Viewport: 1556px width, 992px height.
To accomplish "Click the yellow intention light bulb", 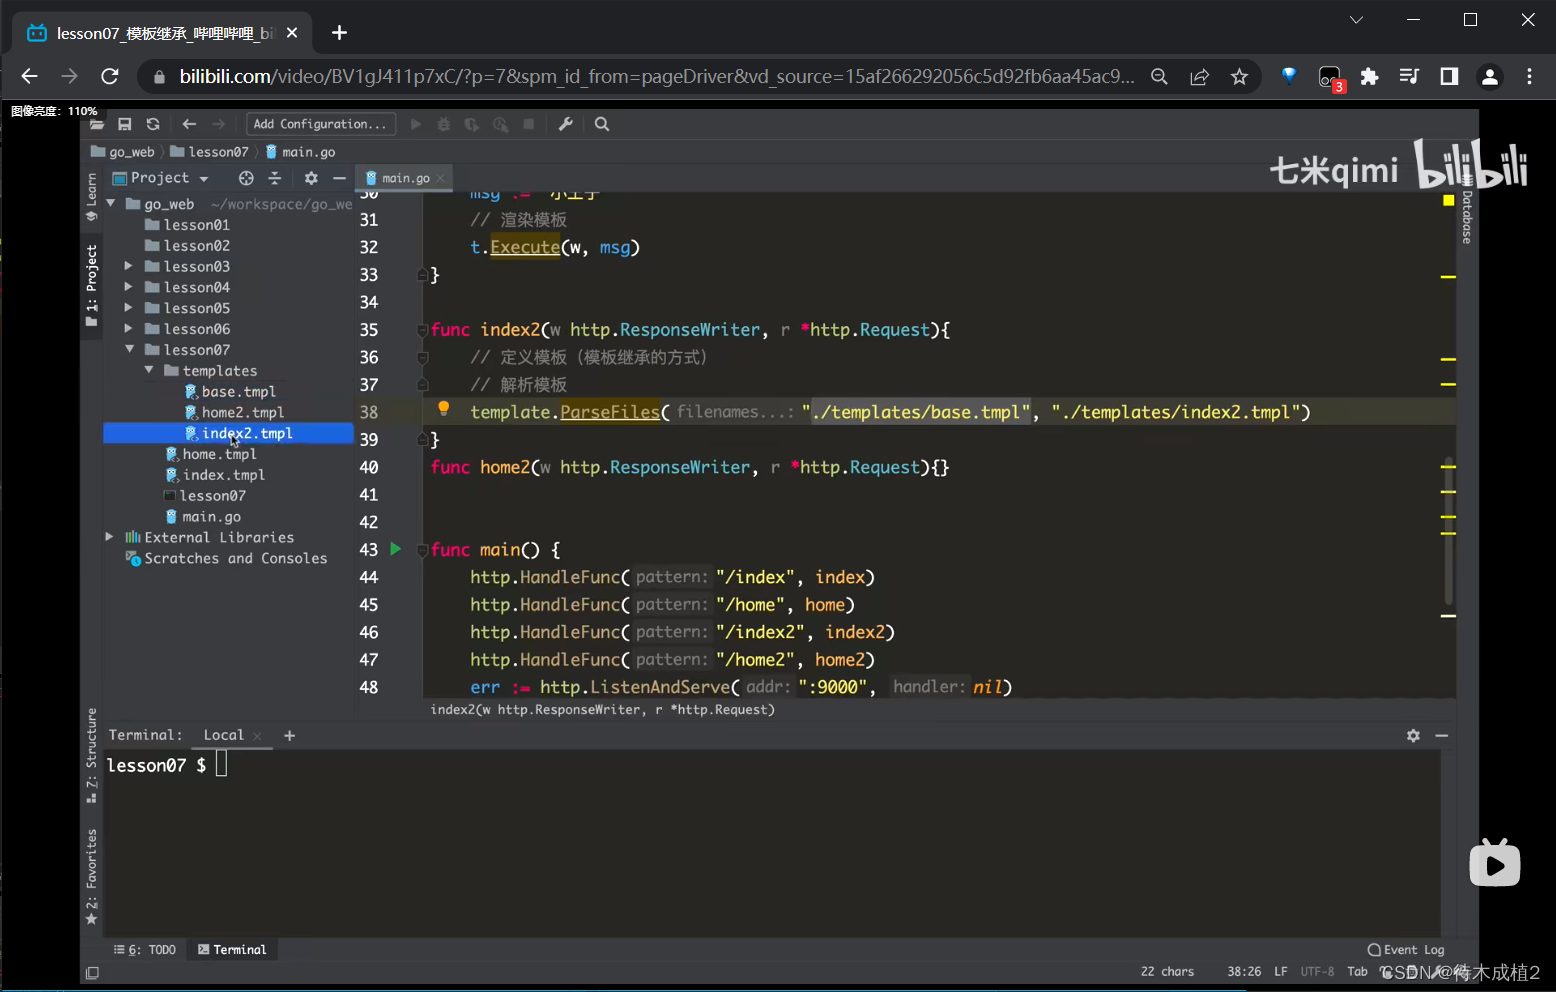I will coord(444,408).
